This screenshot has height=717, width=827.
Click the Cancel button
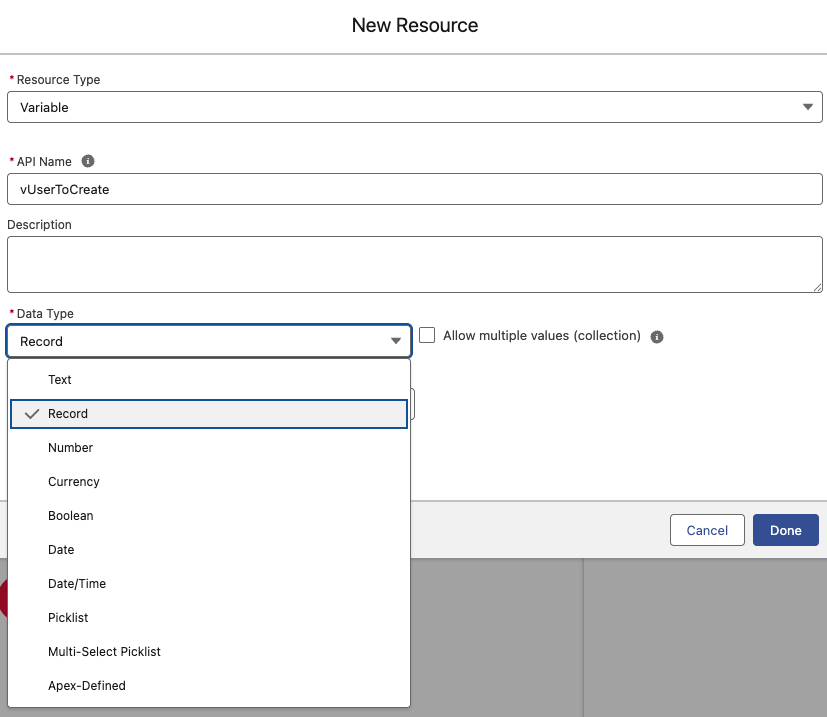click(707, 530)
